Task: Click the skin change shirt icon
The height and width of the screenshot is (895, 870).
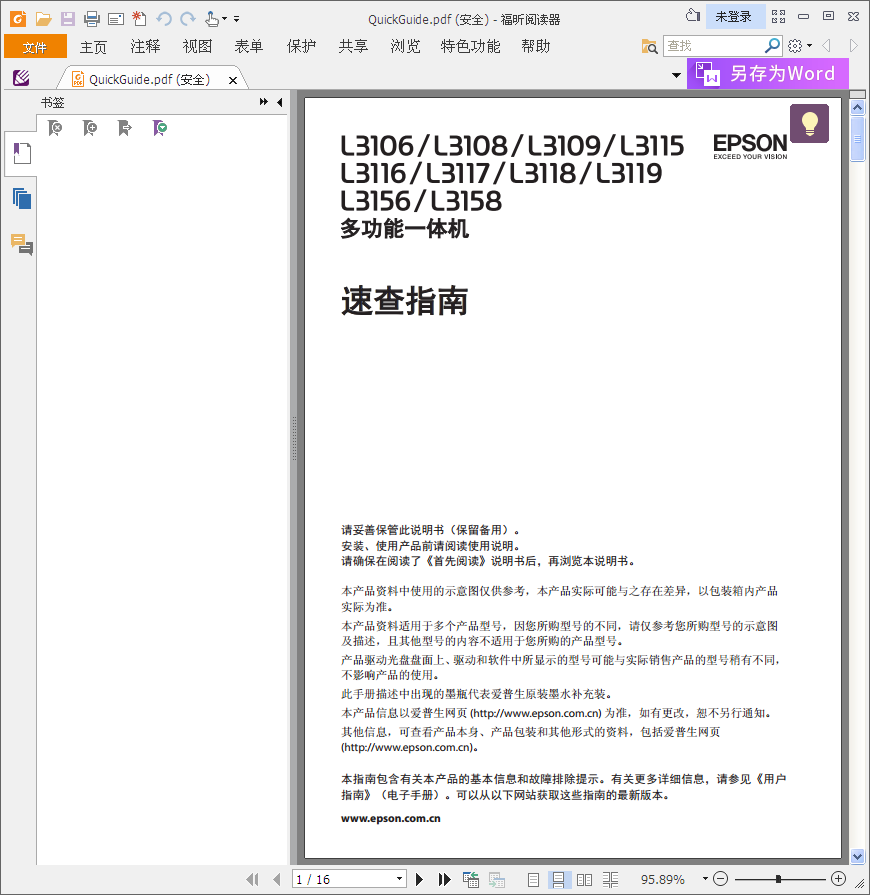Action: coord(692,16)
